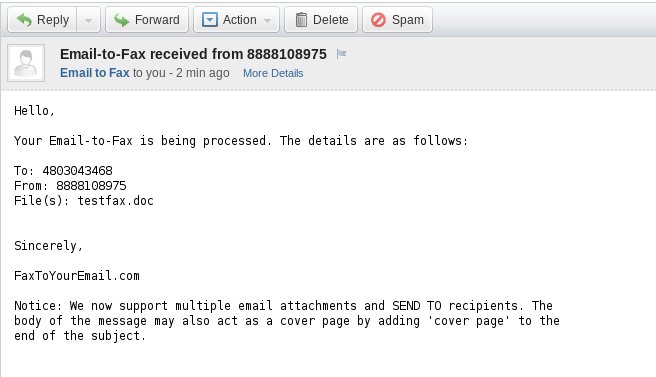Toggle the flag next to the subject
The height and width of the screenshot is (377, 656).
(x=341, y=54)
